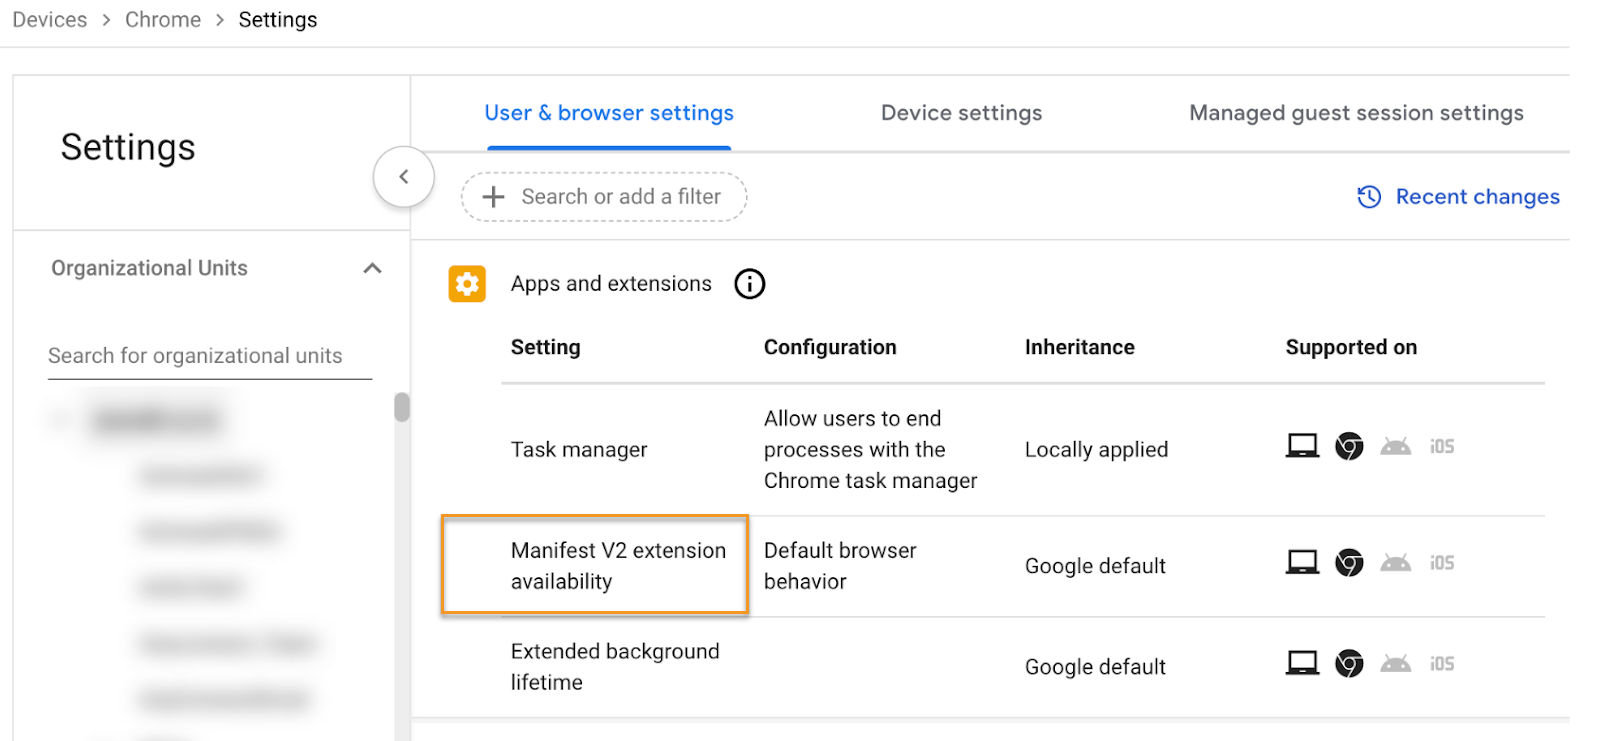Screen dimensions: 1600x741
Task: Collapse the left Settings sidebar panel
Action: point(404,177)
